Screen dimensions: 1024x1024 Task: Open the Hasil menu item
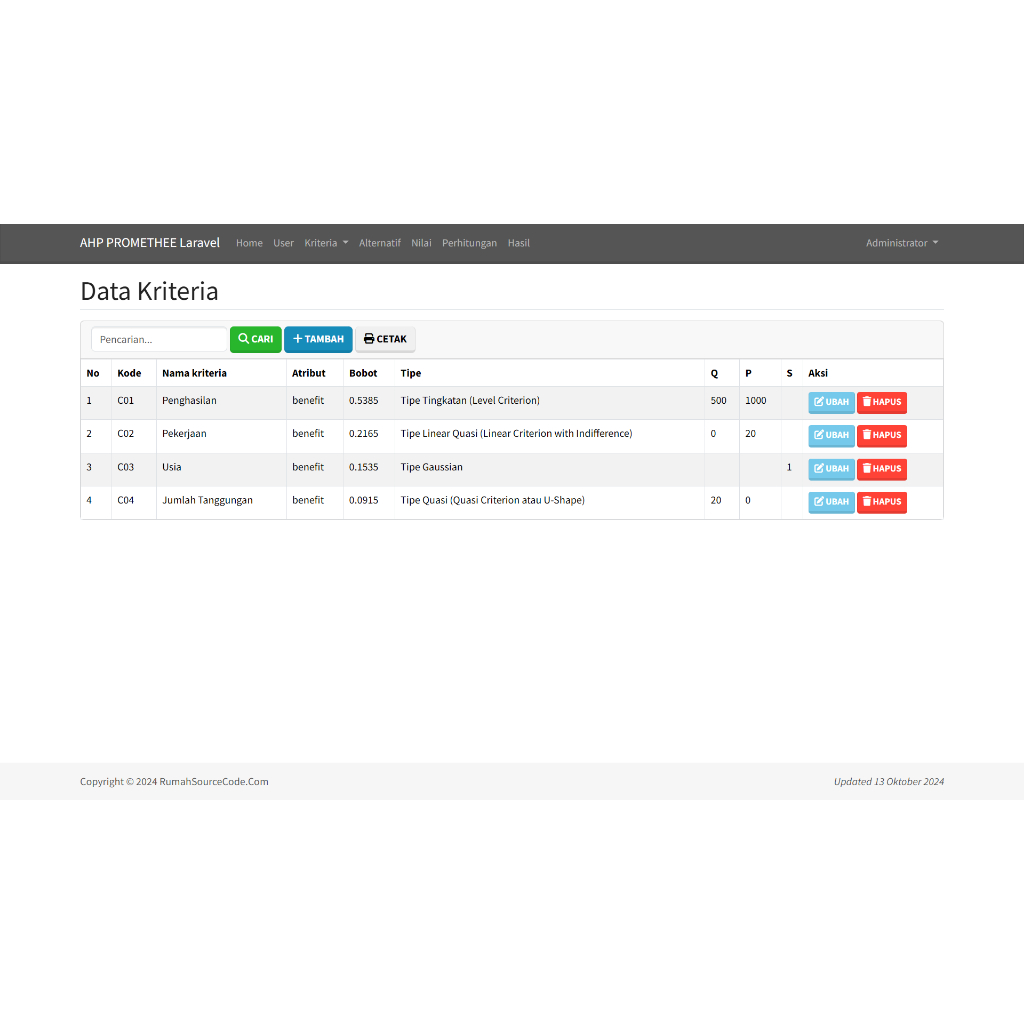click(x=519, y=243)
